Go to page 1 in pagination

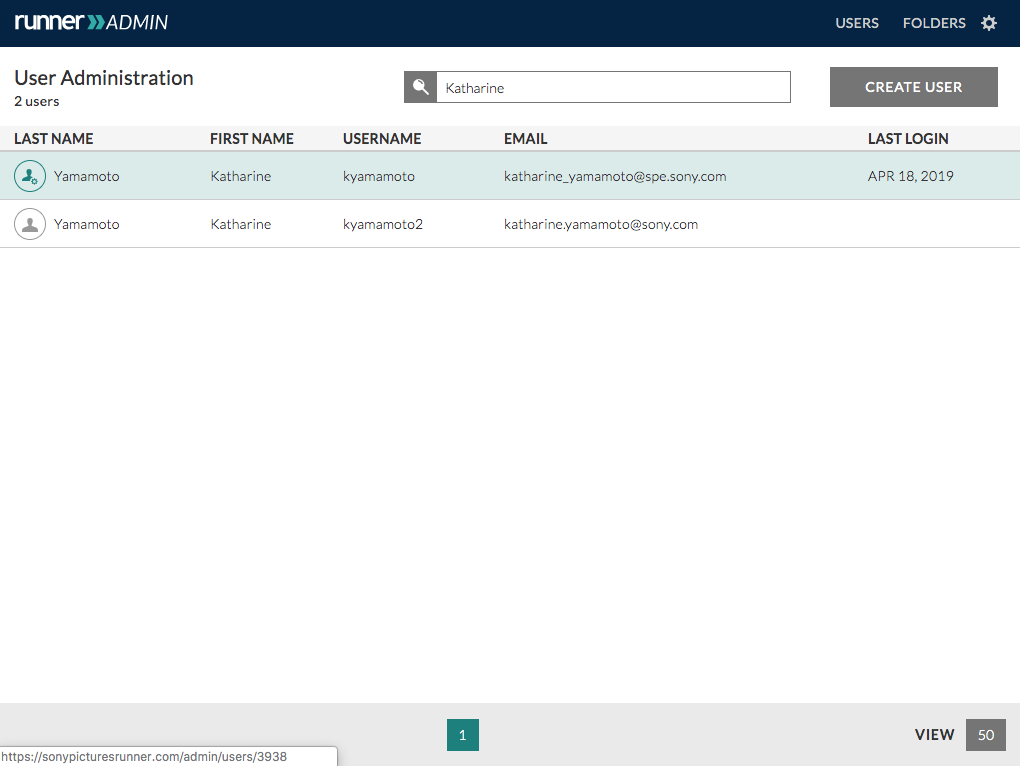coord(463,735)
